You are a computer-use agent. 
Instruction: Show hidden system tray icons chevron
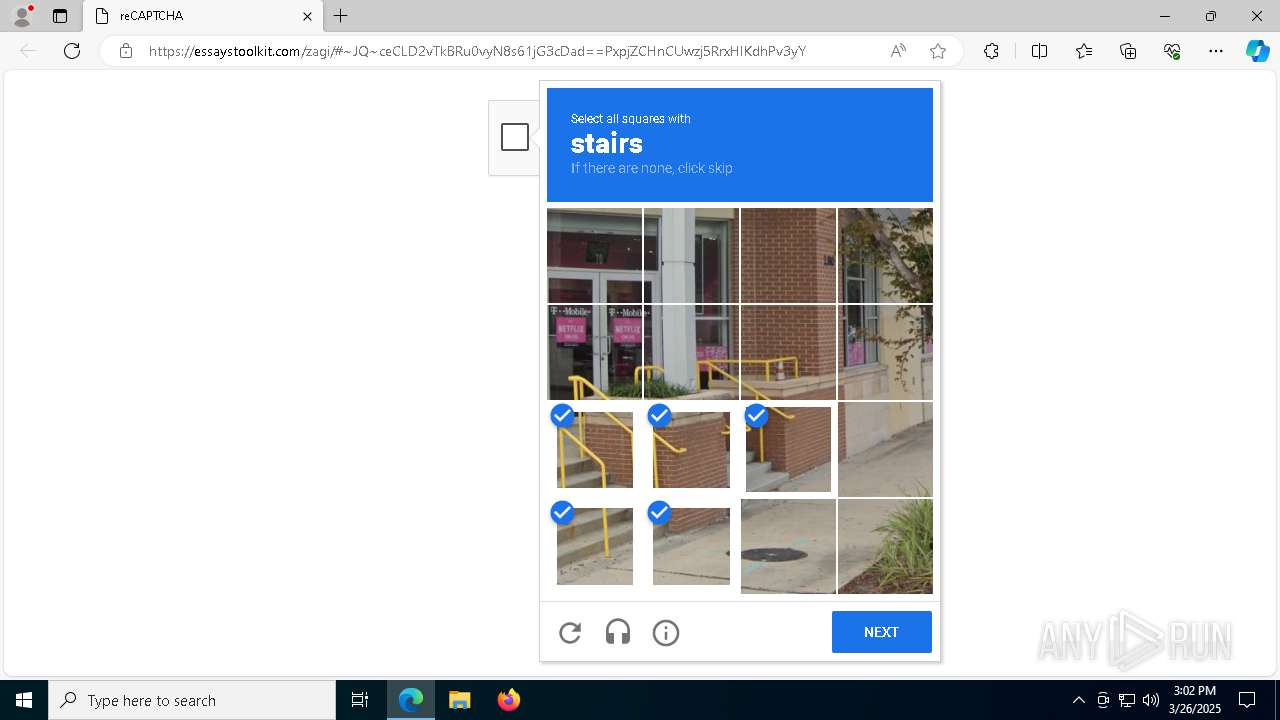[x=1078, y=700]
